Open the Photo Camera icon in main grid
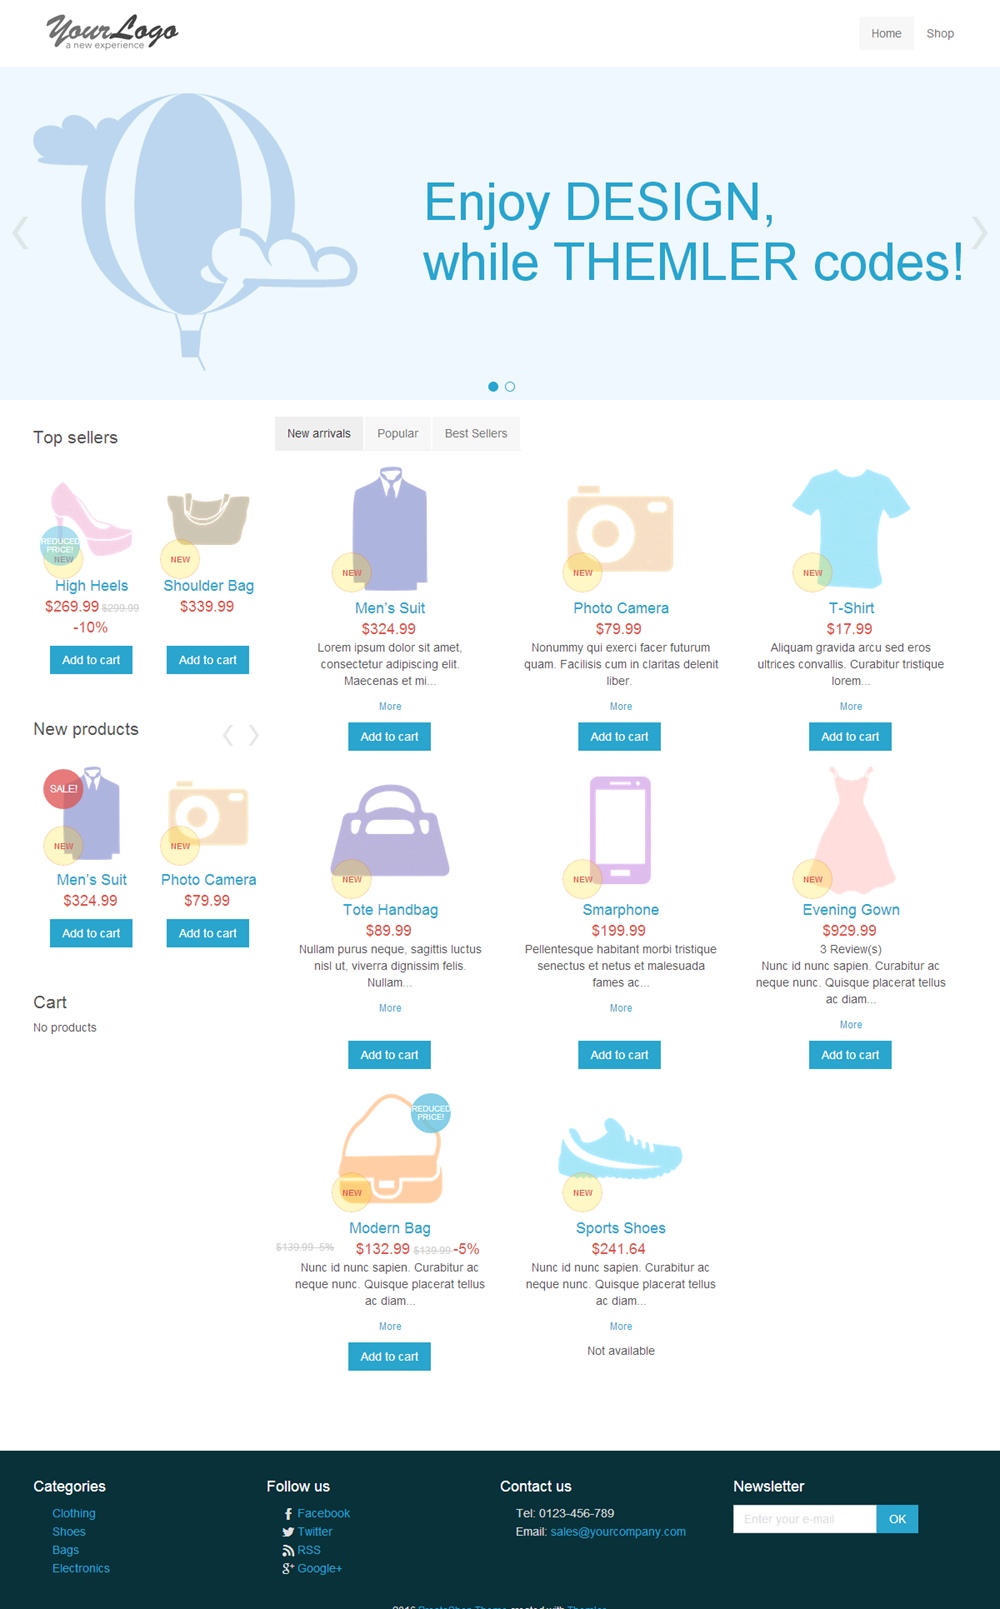The image size is (1000, 1609). point(620,529)
